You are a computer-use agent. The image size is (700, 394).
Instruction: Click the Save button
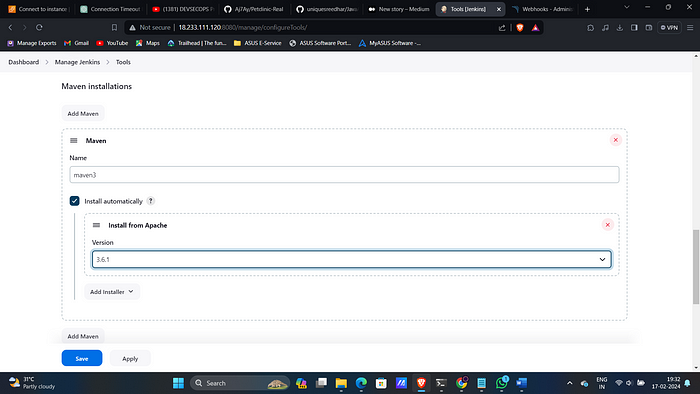point(82,358)
